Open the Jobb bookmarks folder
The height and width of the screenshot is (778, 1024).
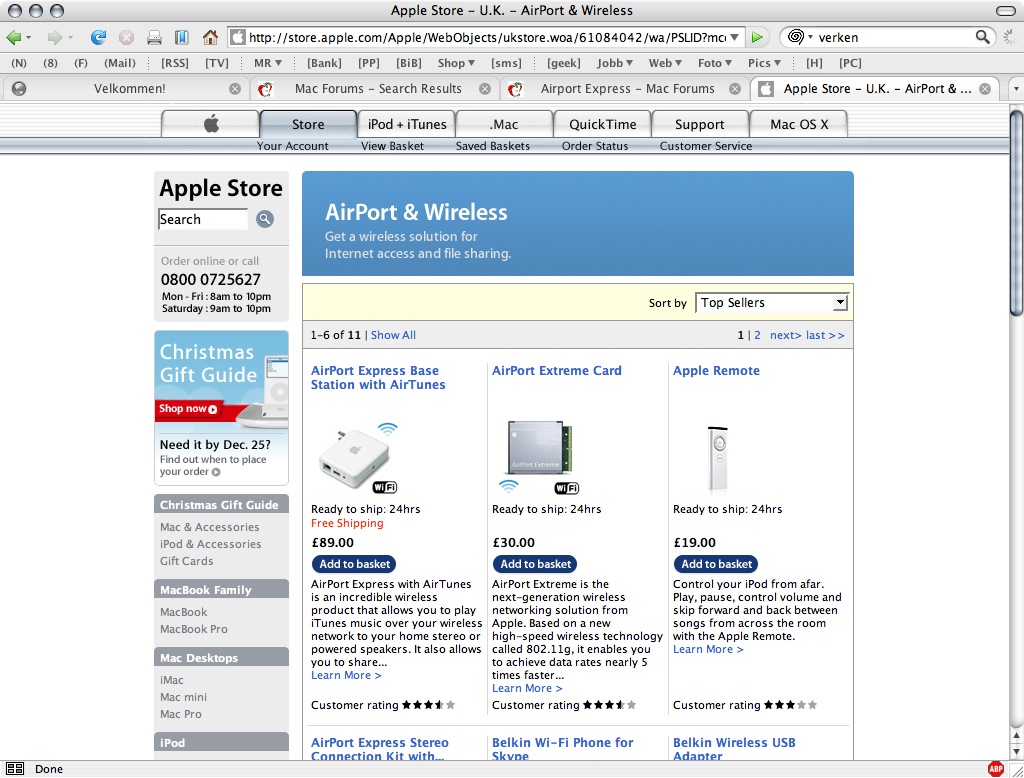coord(615,63)
